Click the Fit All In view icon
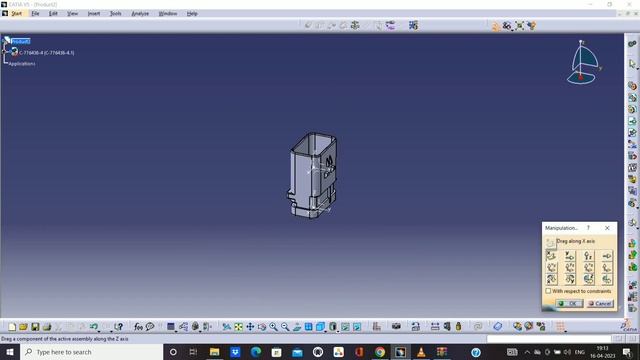 click(x=238, y=327)
